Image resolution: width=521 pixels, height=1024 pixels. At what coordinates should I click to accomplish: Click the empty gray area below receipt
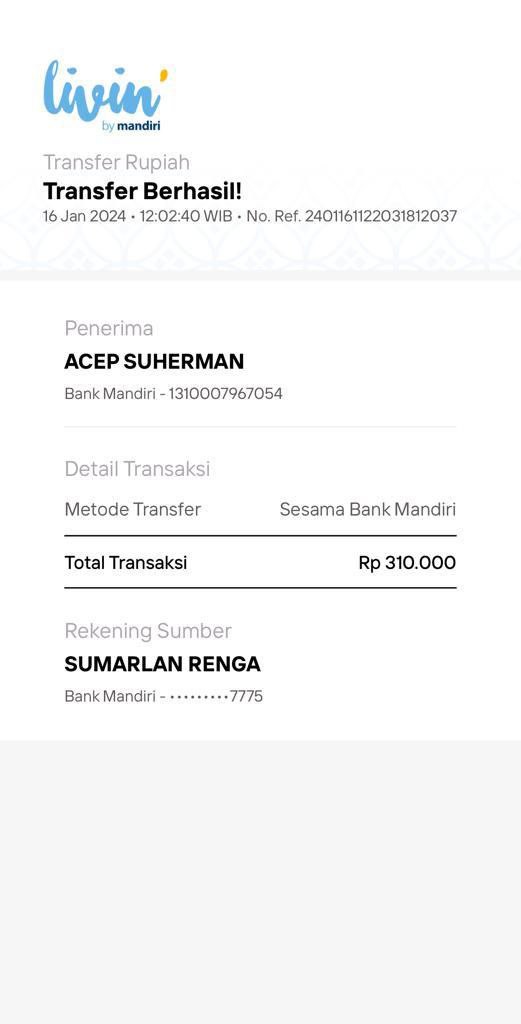(260, 882)
